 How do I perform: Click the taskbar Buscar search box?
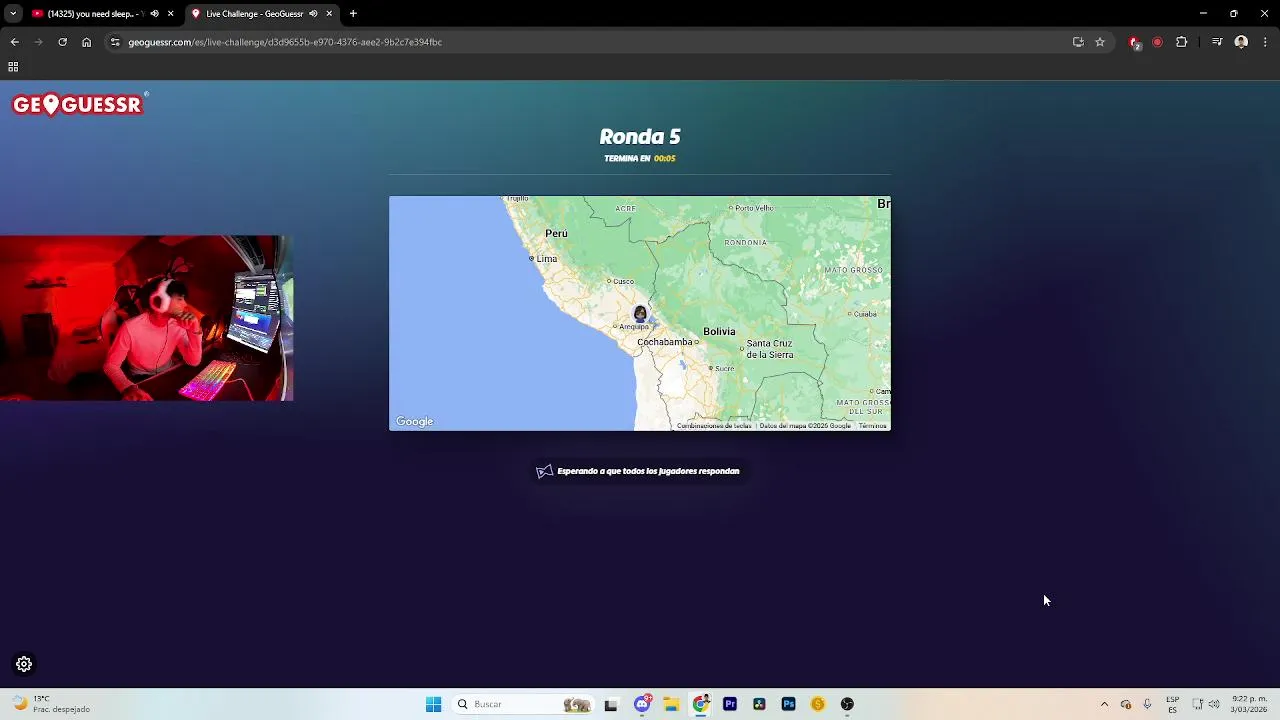click(525, 704)
